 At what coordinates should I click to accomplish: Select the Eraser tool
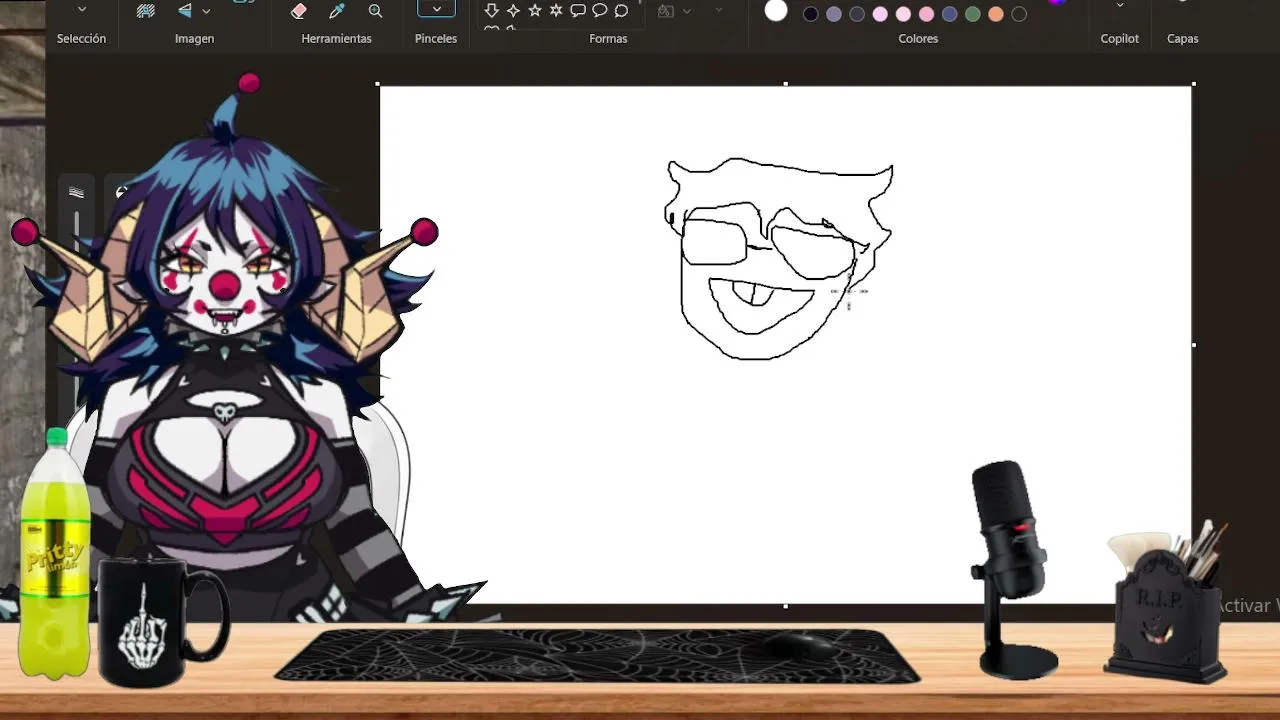point(298,11)
